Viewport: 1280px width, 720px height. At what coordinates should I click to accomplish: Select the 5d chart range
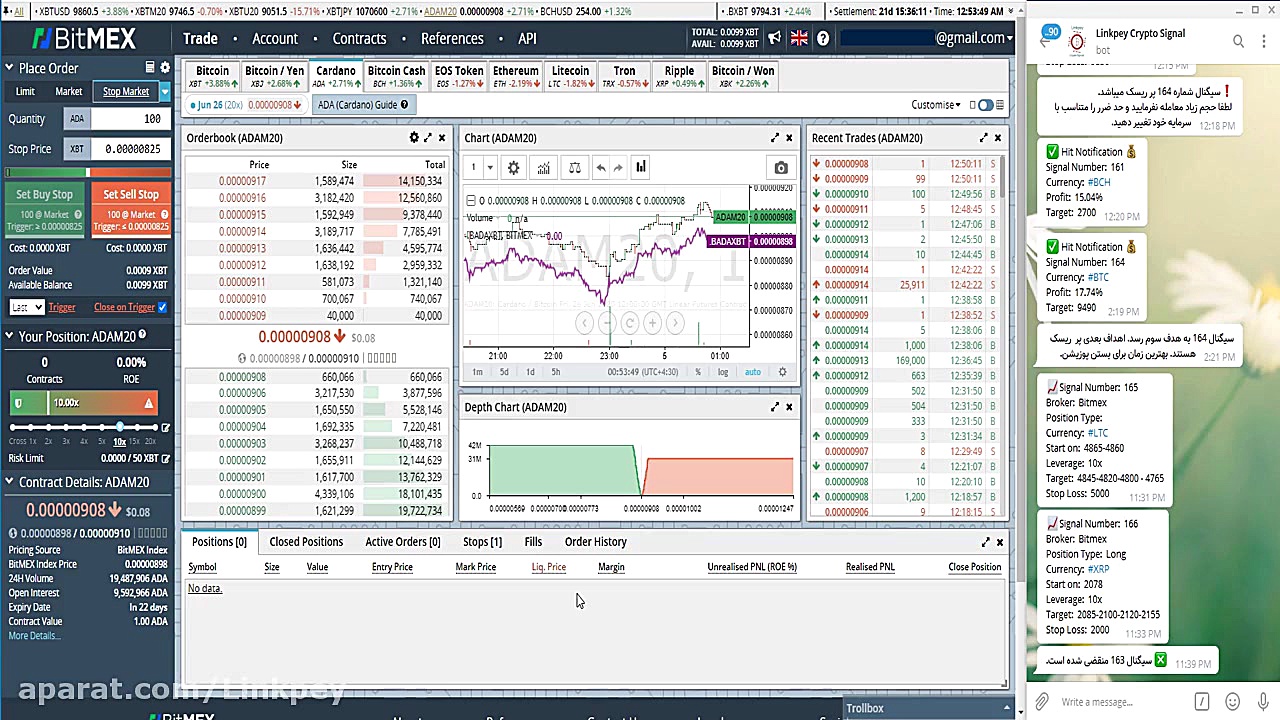pyautogui.click(x=504, y=372)
